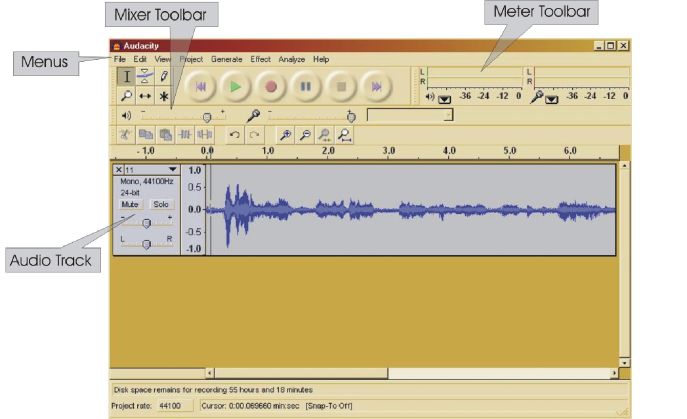Click the disk space remaining message

(213, 390)
